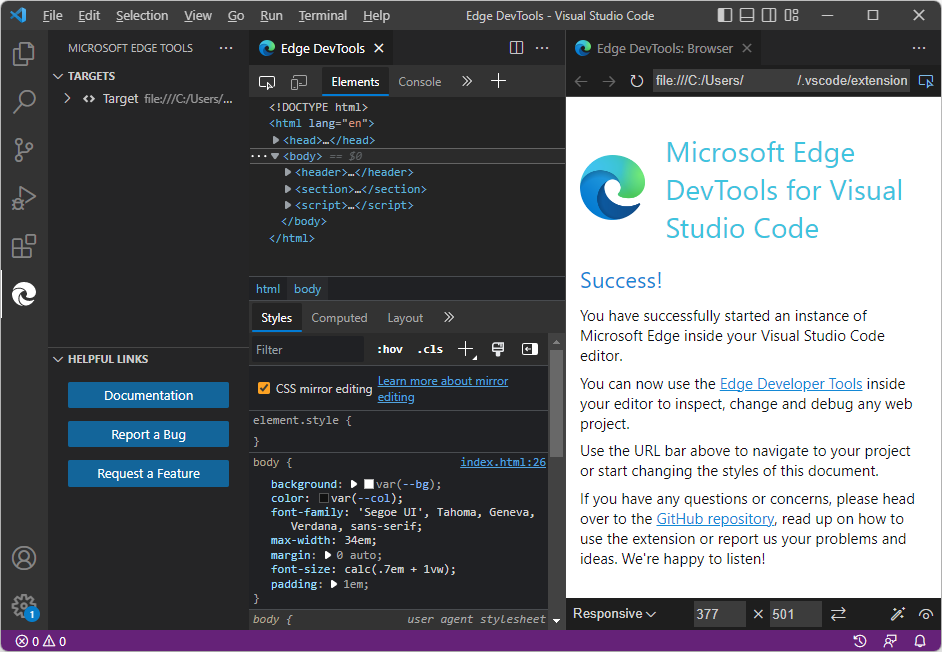The width and height of the screenshot is (942, 652).
Task: Expand the margin property disclosure arrow
Action: 328,555
